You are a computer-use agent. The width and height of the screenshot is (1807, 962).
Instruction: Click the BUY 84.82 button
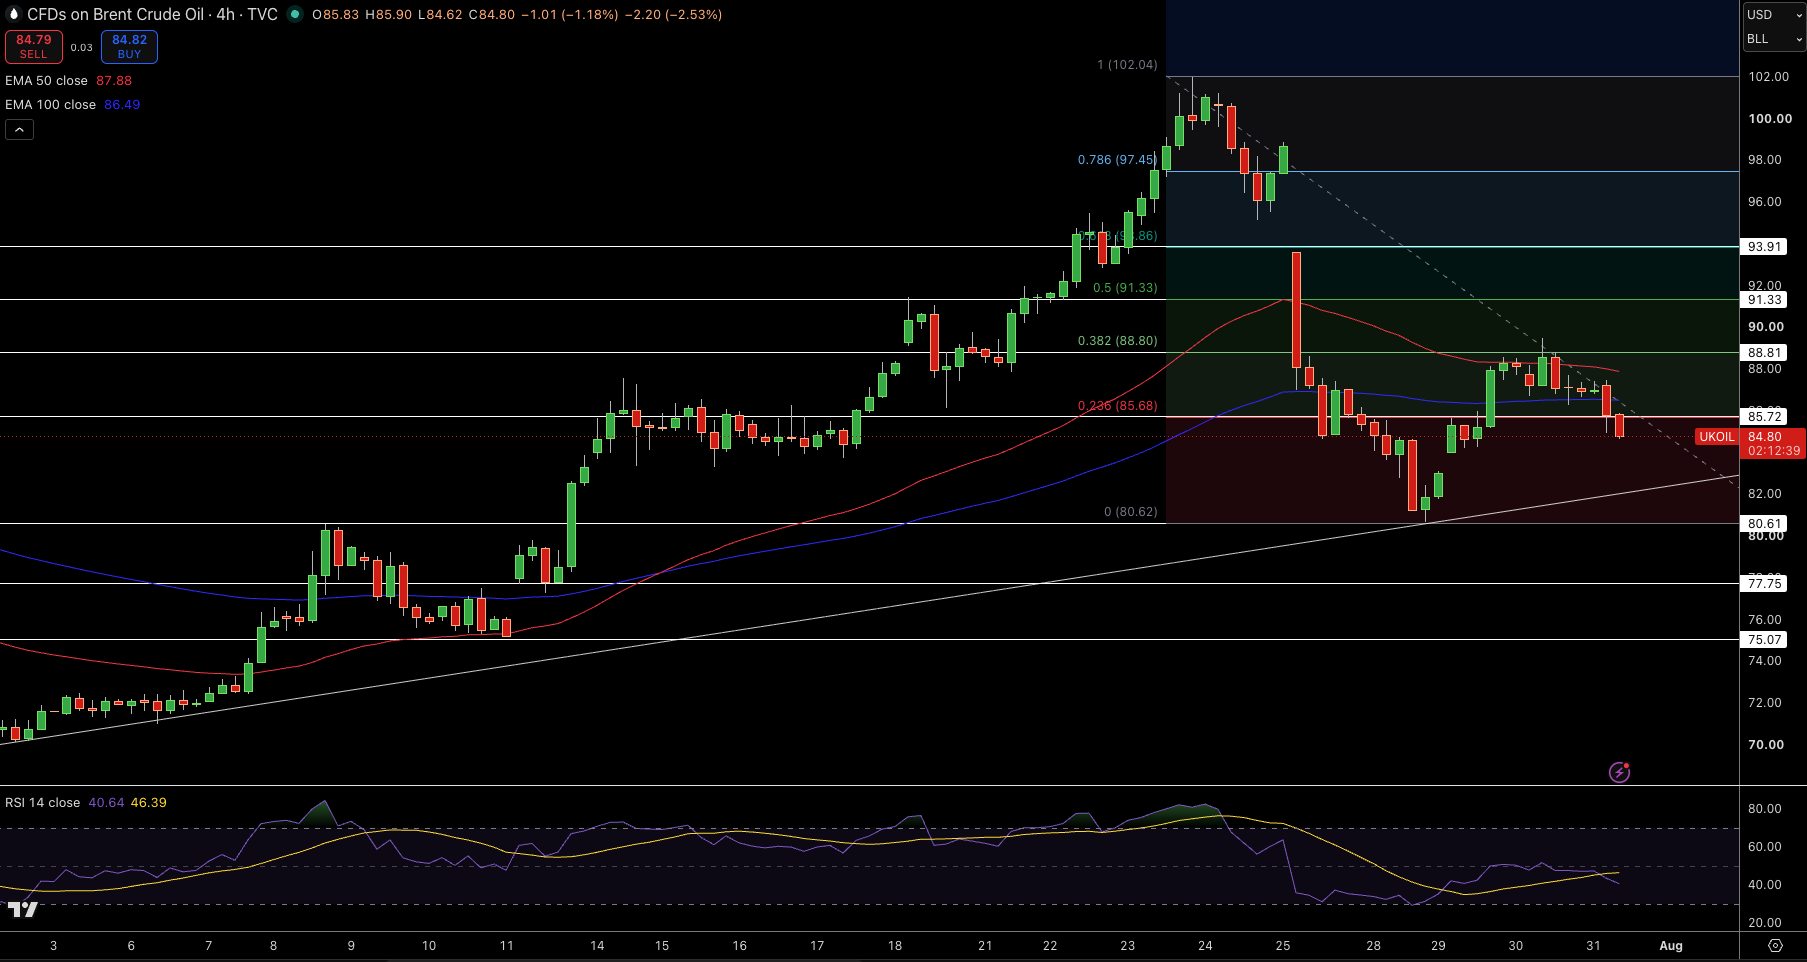129,47
